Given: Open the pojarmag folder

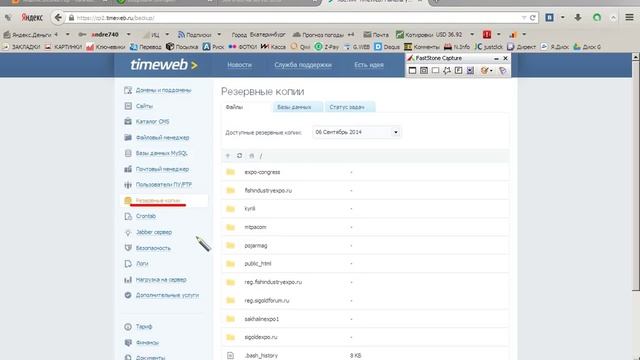Looking at the screenshot, I should (256, 245).
